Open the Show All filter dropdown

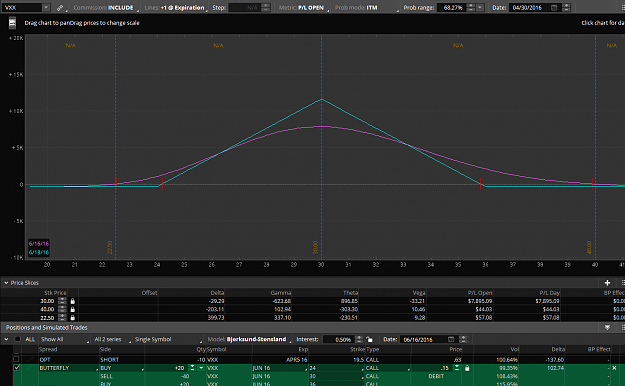(65, 339)
